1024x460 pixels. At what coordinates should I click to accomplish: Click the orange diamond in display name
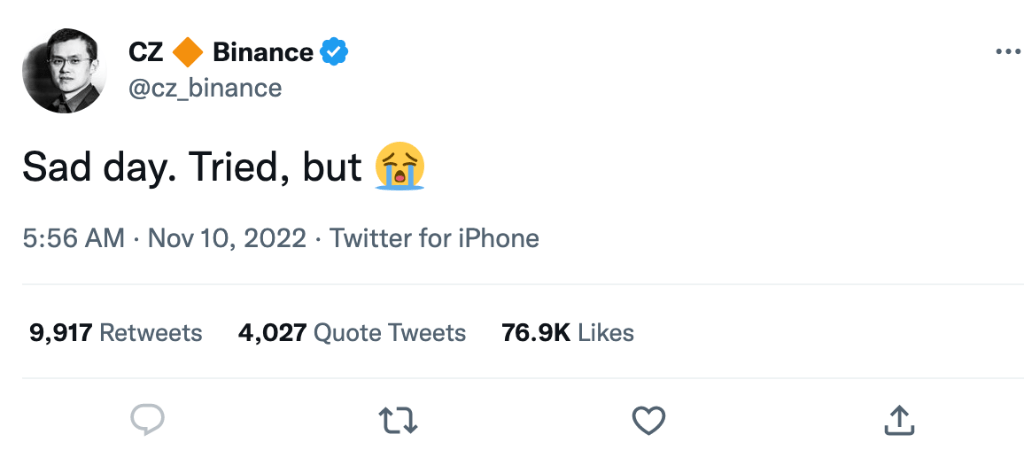pos(188,51)
